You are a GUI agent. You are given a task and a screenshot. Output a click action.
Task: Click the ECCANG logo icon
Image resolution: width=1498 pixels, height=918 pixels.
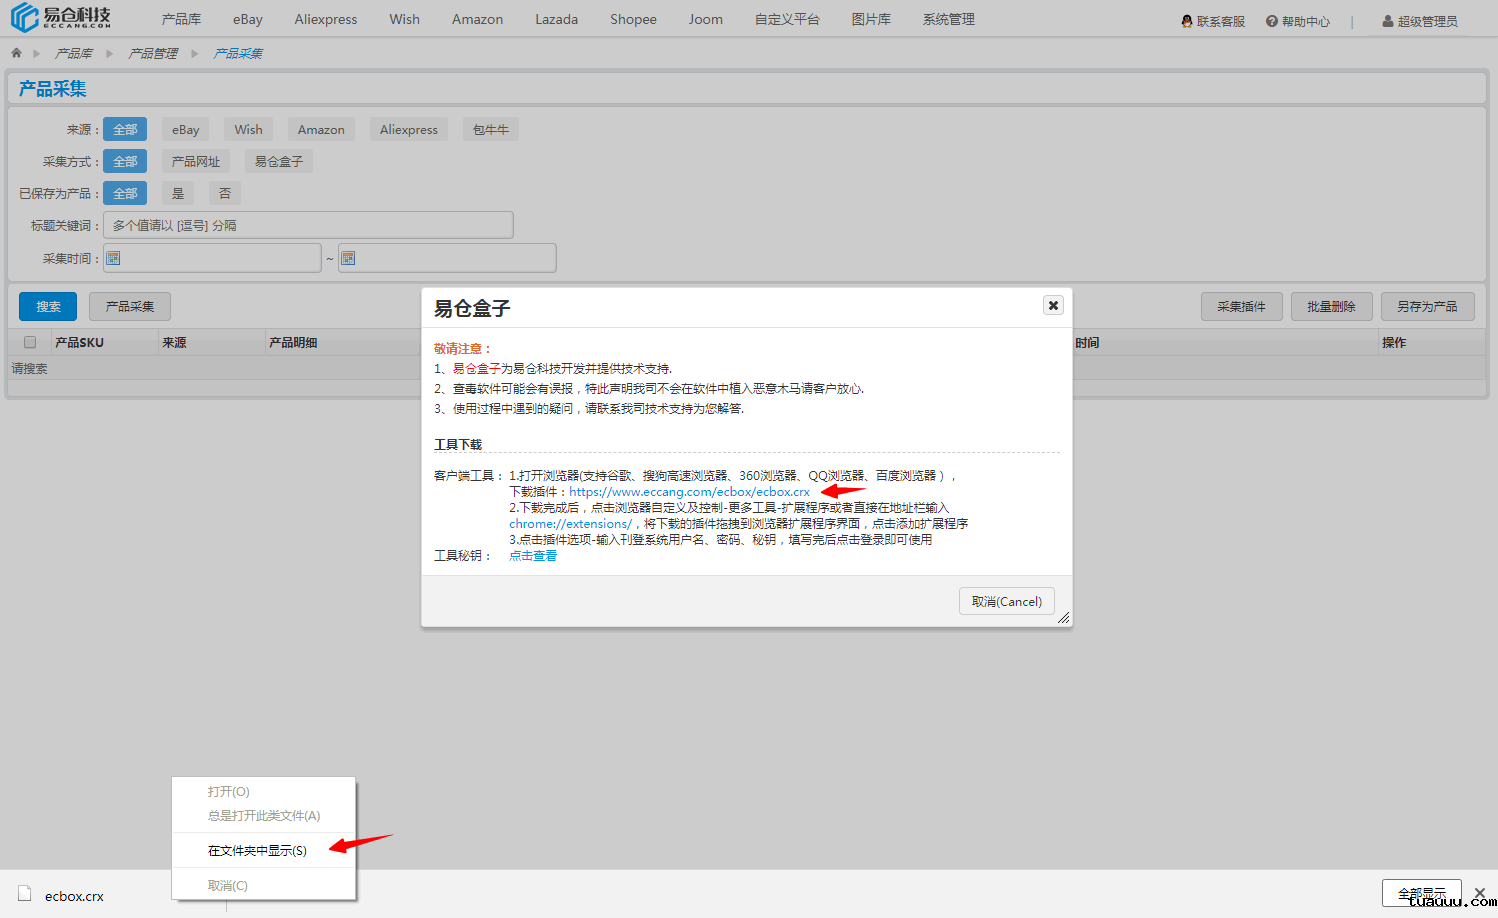tap(24, 18)
